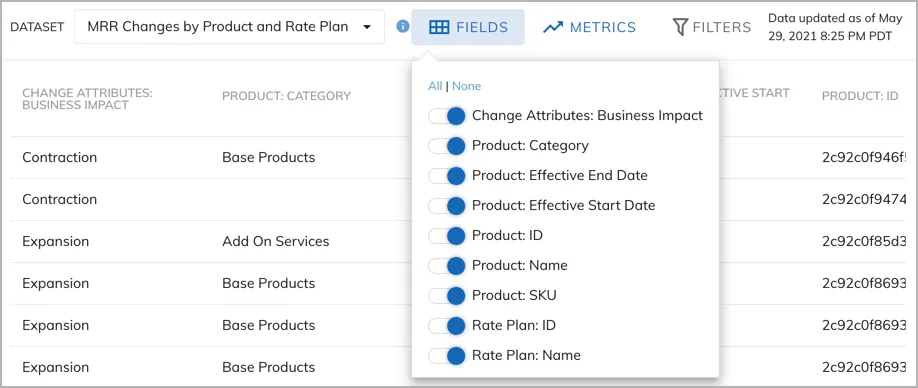Click the Add On Services cell
The image size is (918, 388).
275,241
